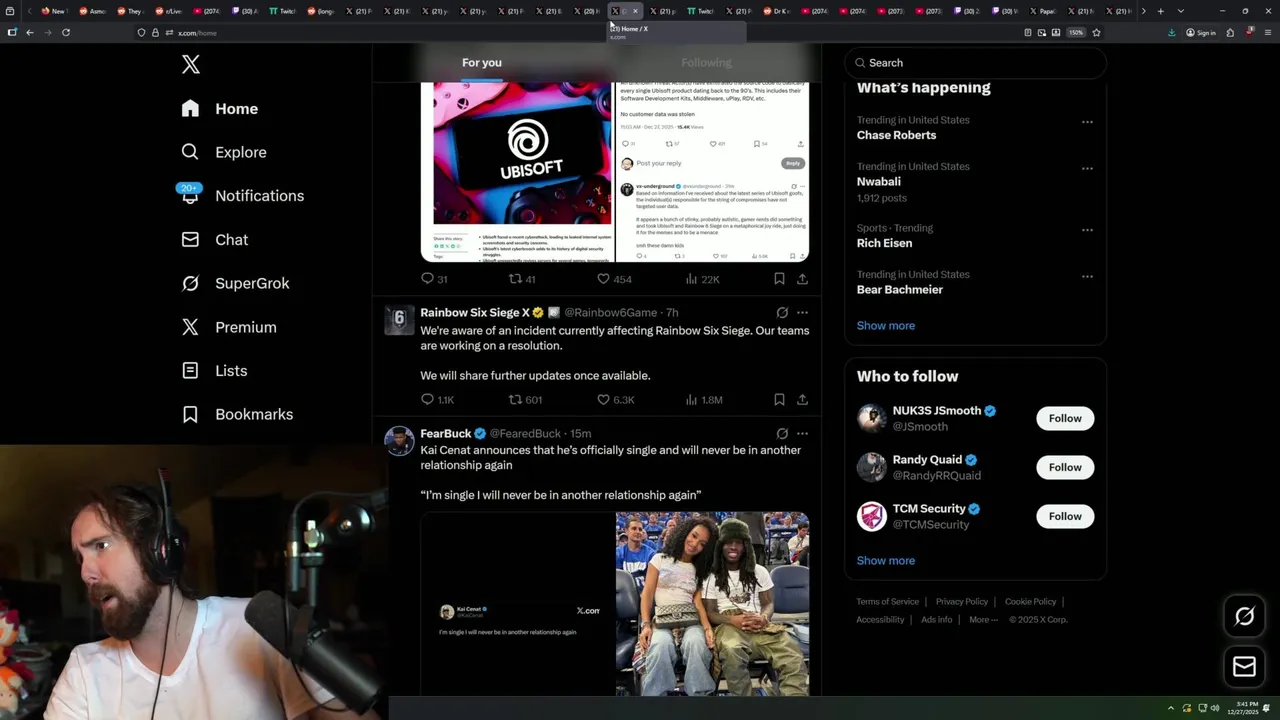Follow Randy Quaid

pos(1065,467)
